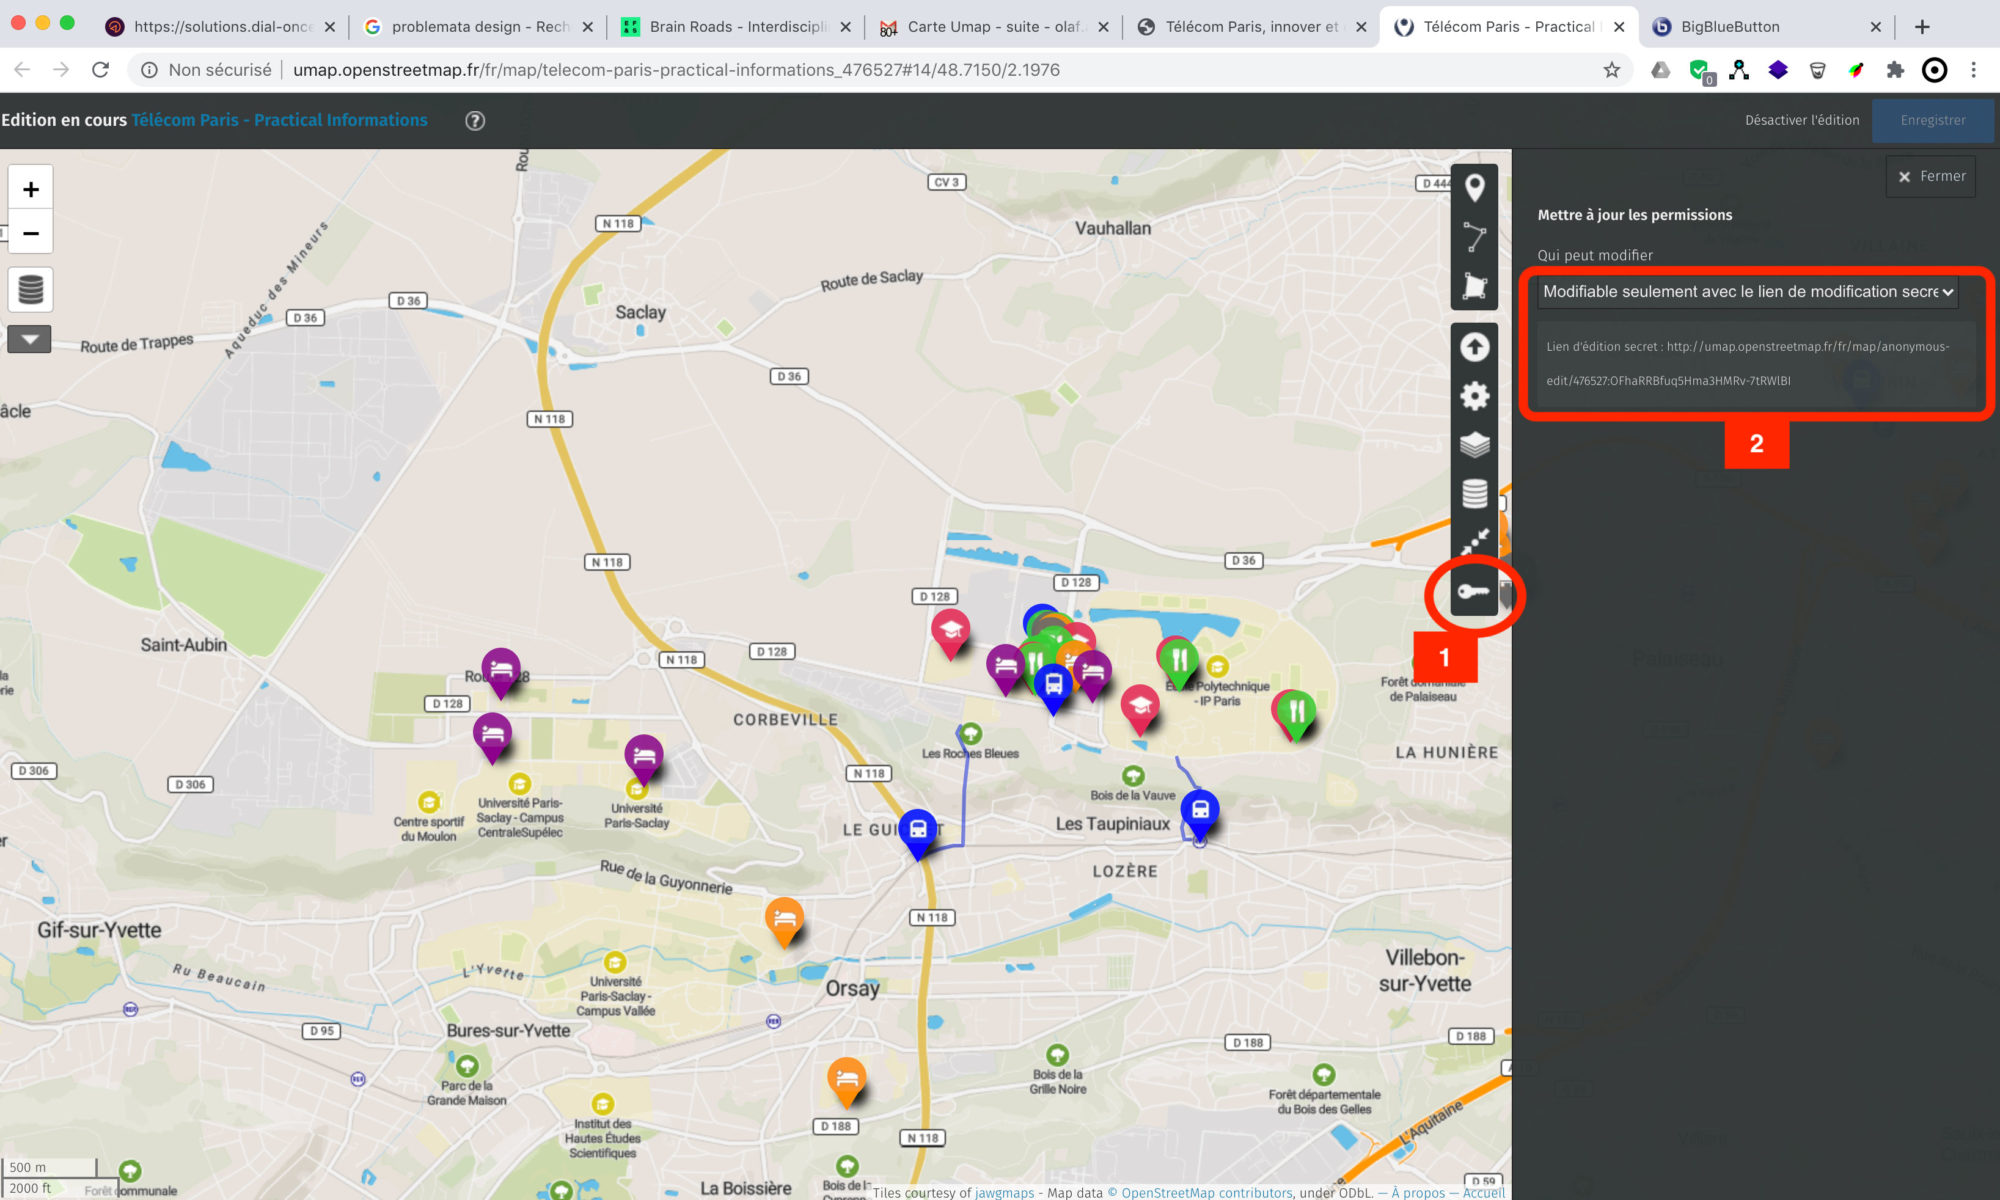Select the draw marker tool
The image size is (2000, 1200).
pyautogui.click(x=1474, y=188)
